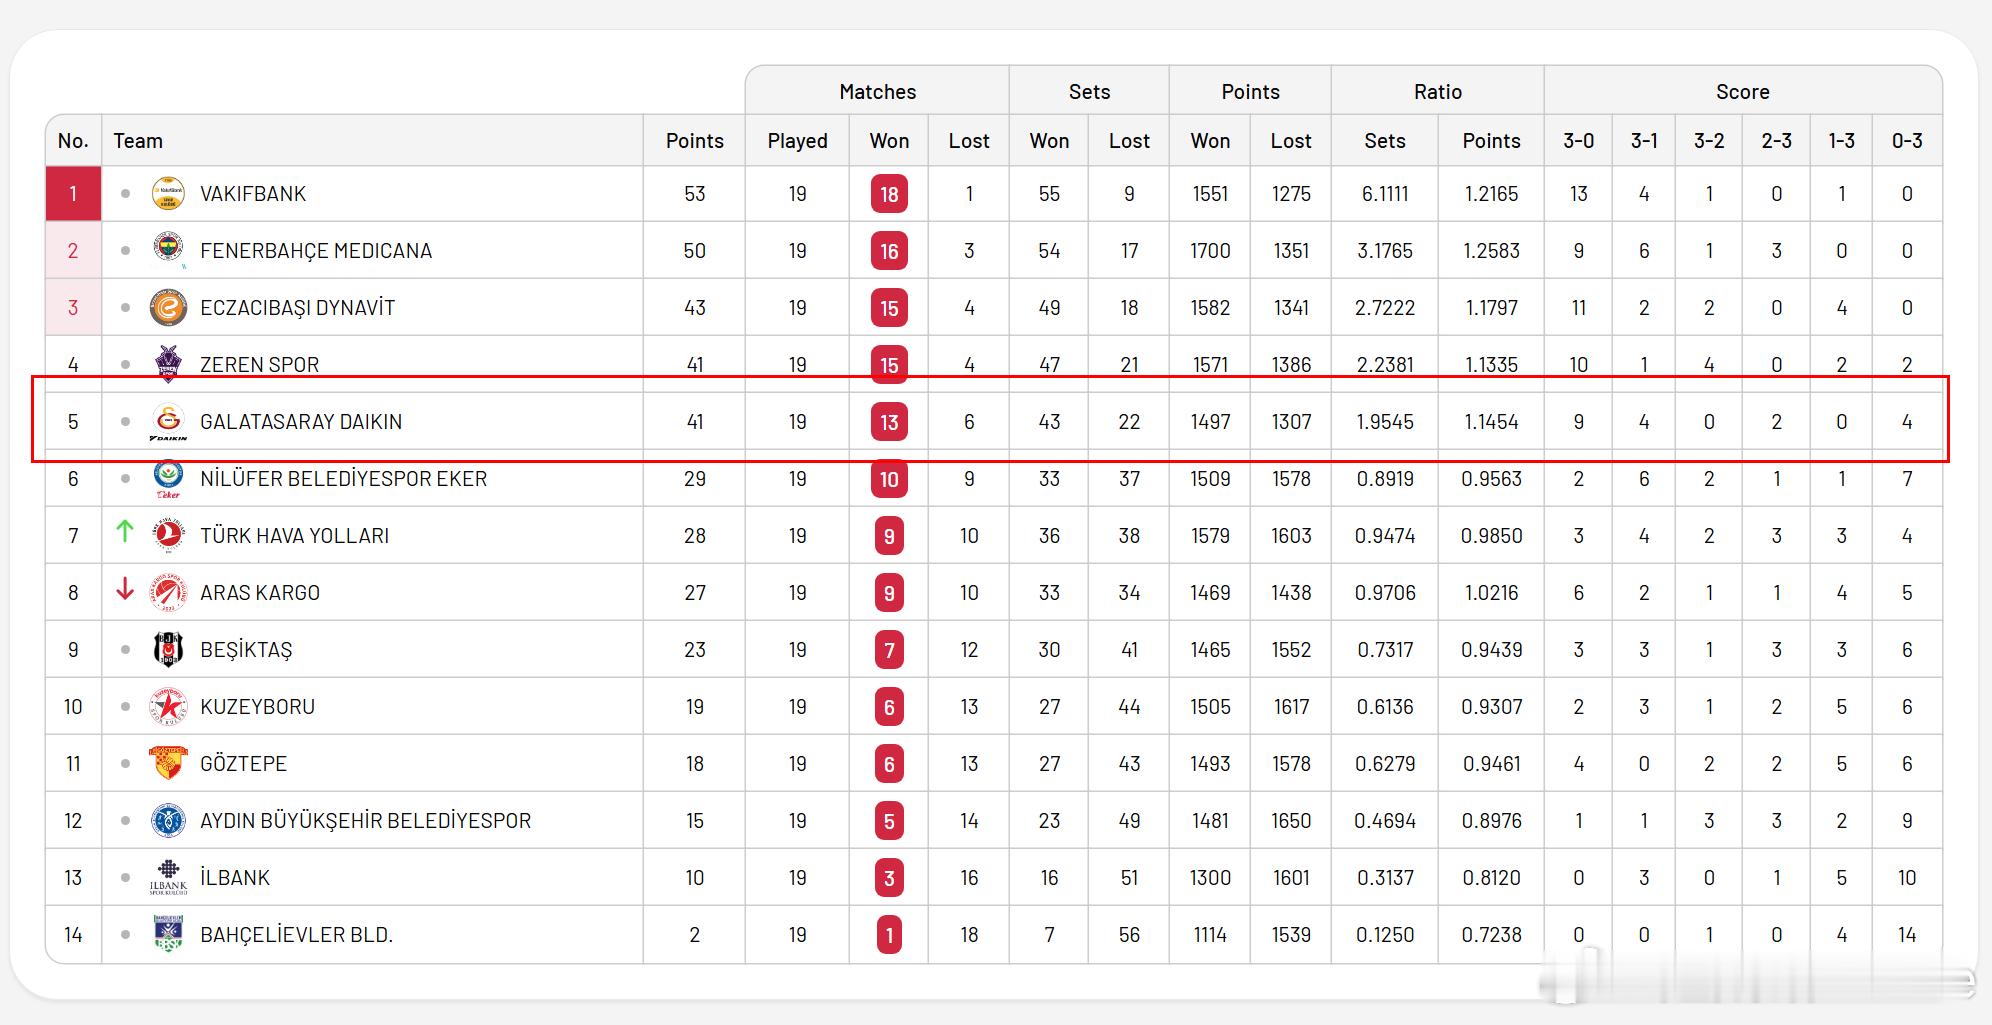The width and height of the screenshot is (1992, 1025).
Task: Click the Göztepe yellow-red crest
Action: (168, 763)
